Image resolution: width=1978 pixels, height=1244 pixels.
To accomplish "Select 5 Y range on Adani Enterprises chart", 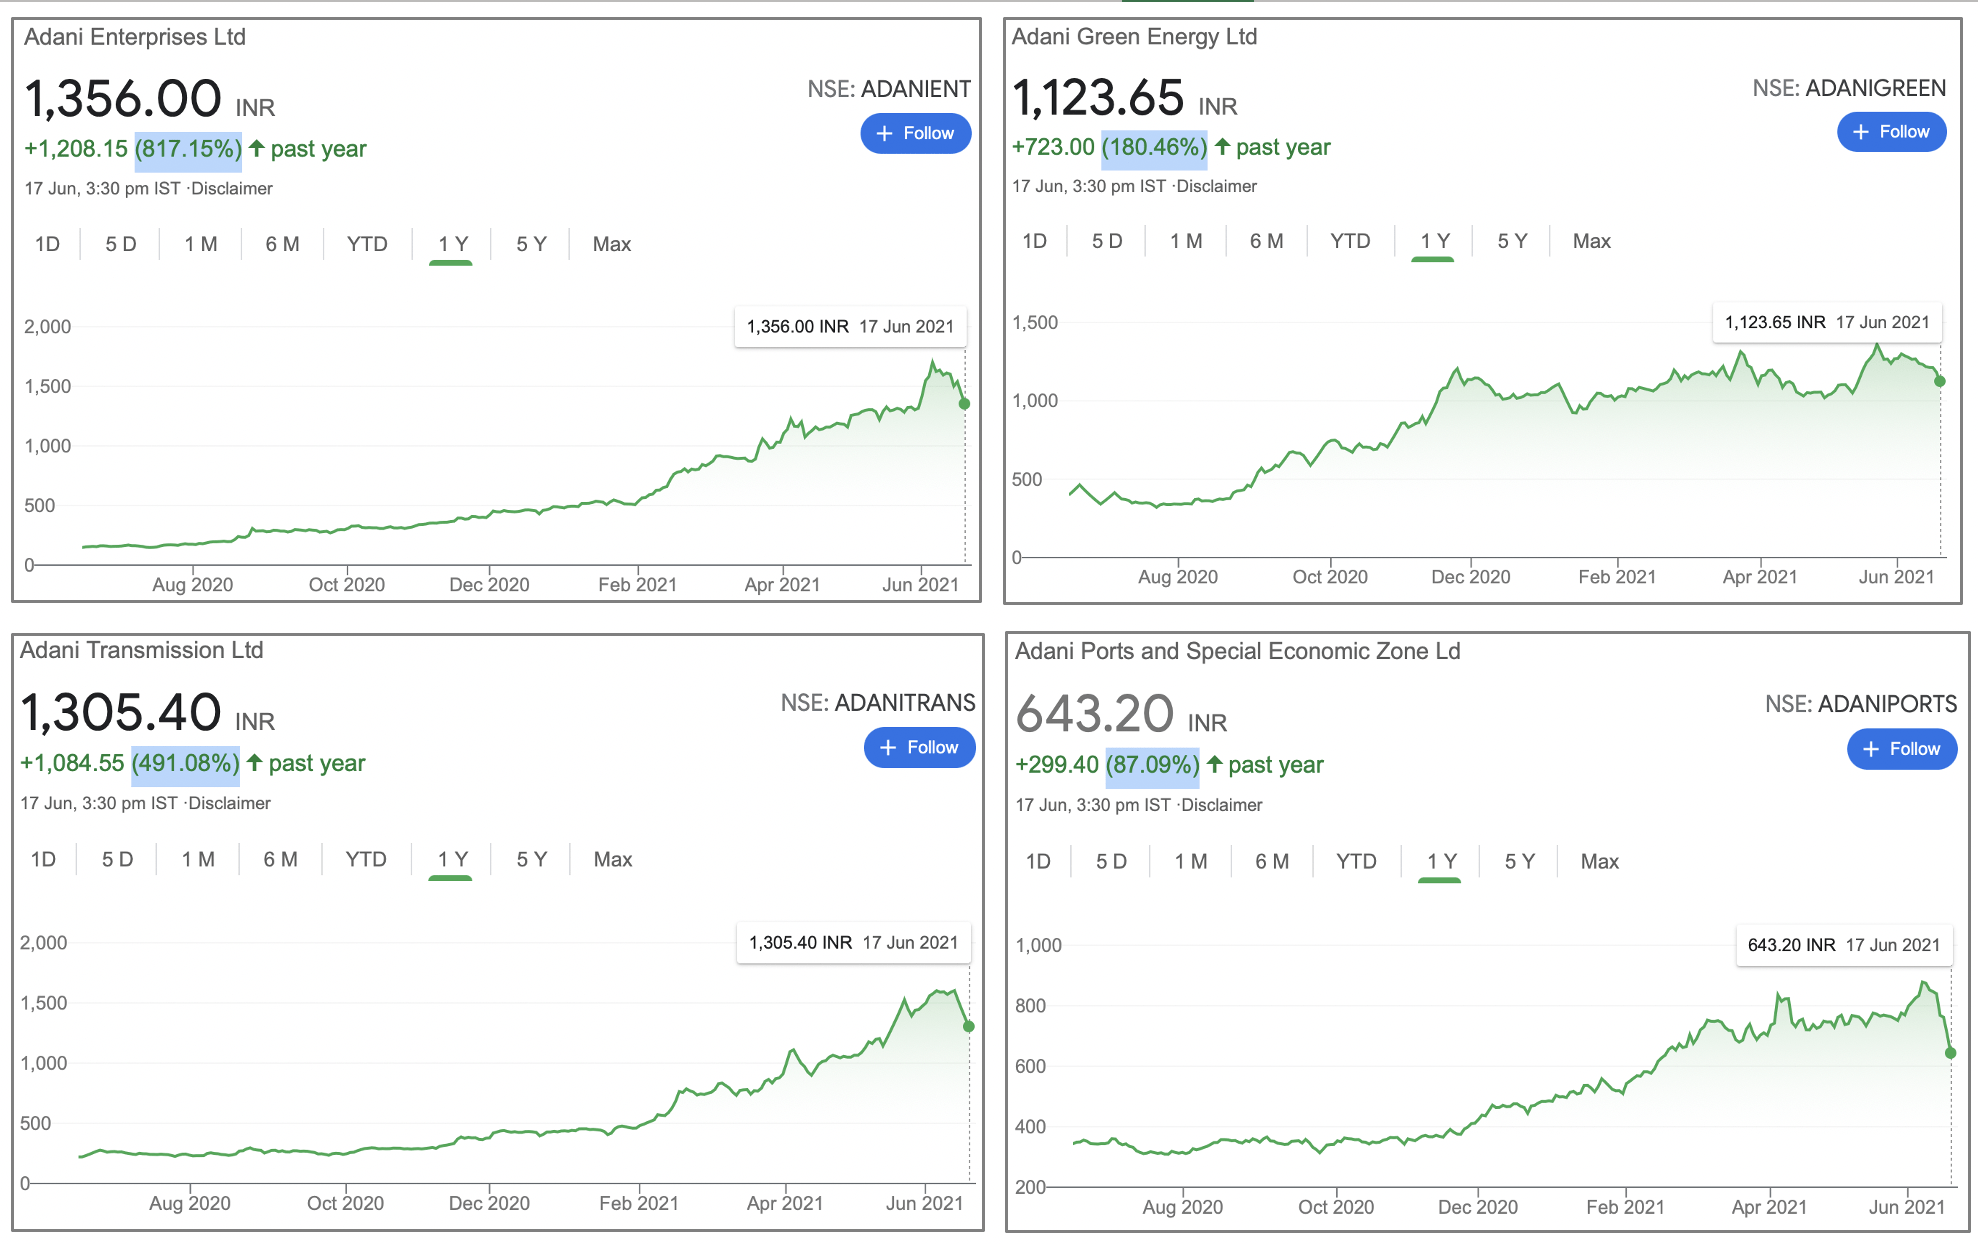I will pyautogui.click(x=531, y=244).
